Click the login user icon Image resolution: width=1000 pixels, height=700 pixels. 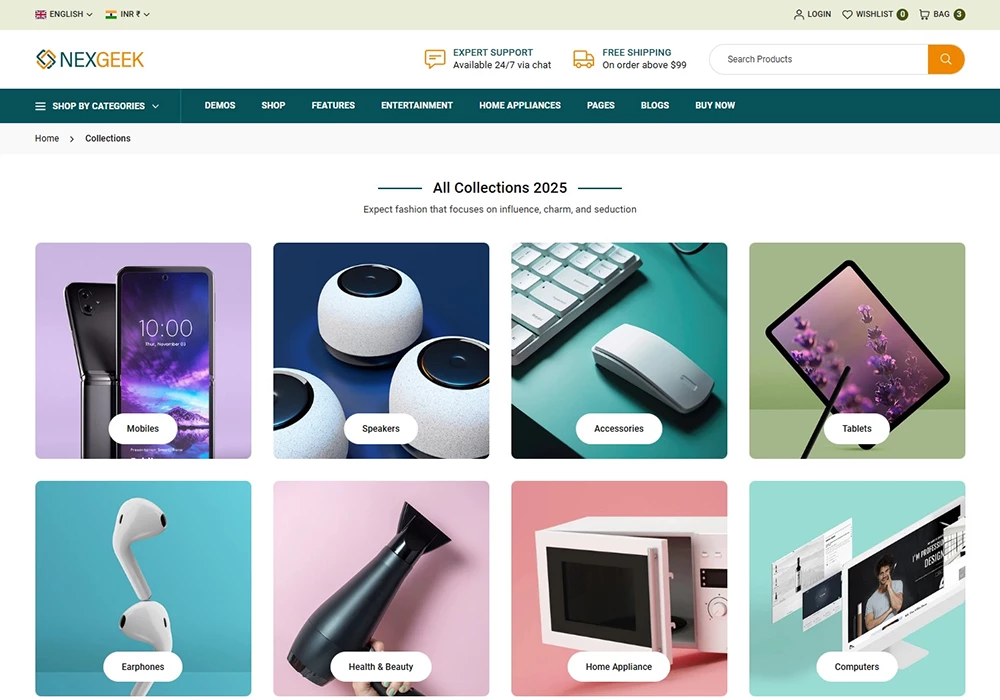click(x=798, y=14)
